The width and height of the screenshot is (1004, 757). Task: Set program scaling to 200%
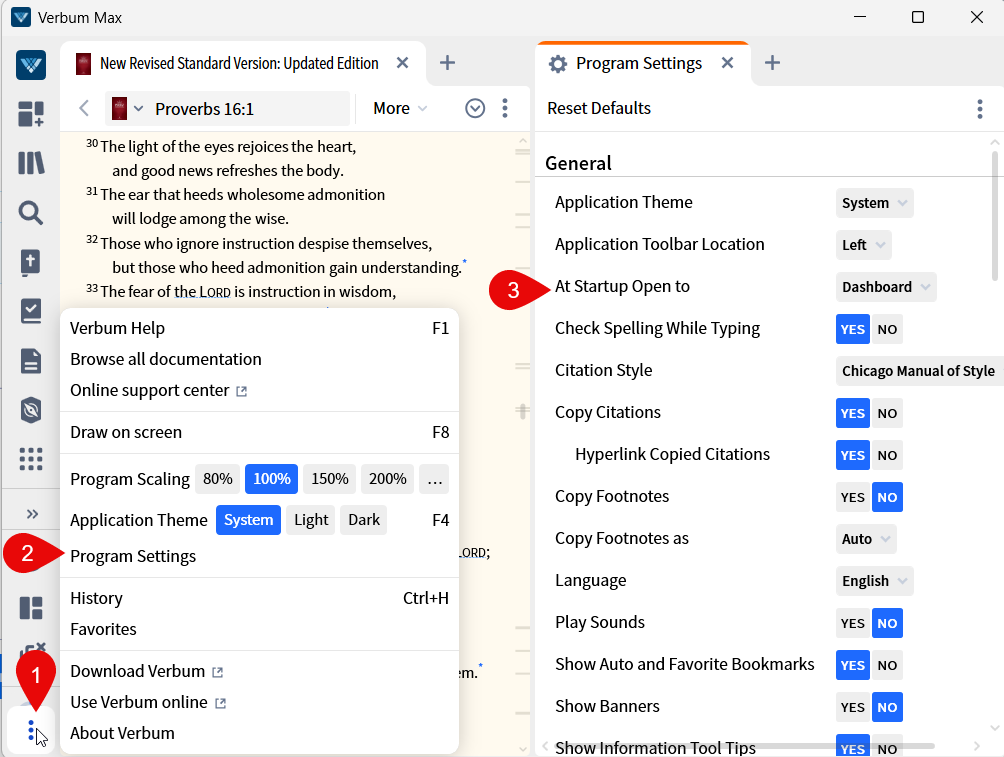pos(387,479)
